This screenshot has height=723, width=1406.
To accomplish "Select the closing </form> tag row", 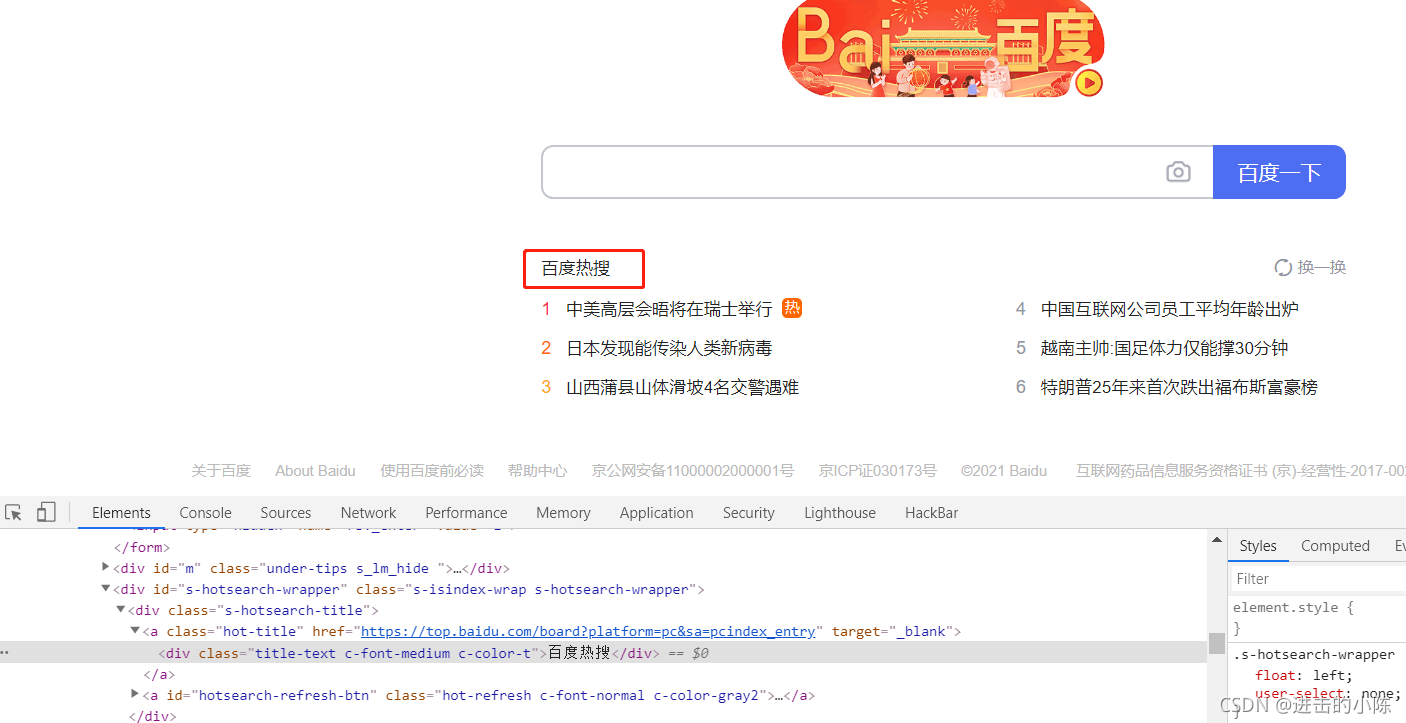I will pos(142,547).
